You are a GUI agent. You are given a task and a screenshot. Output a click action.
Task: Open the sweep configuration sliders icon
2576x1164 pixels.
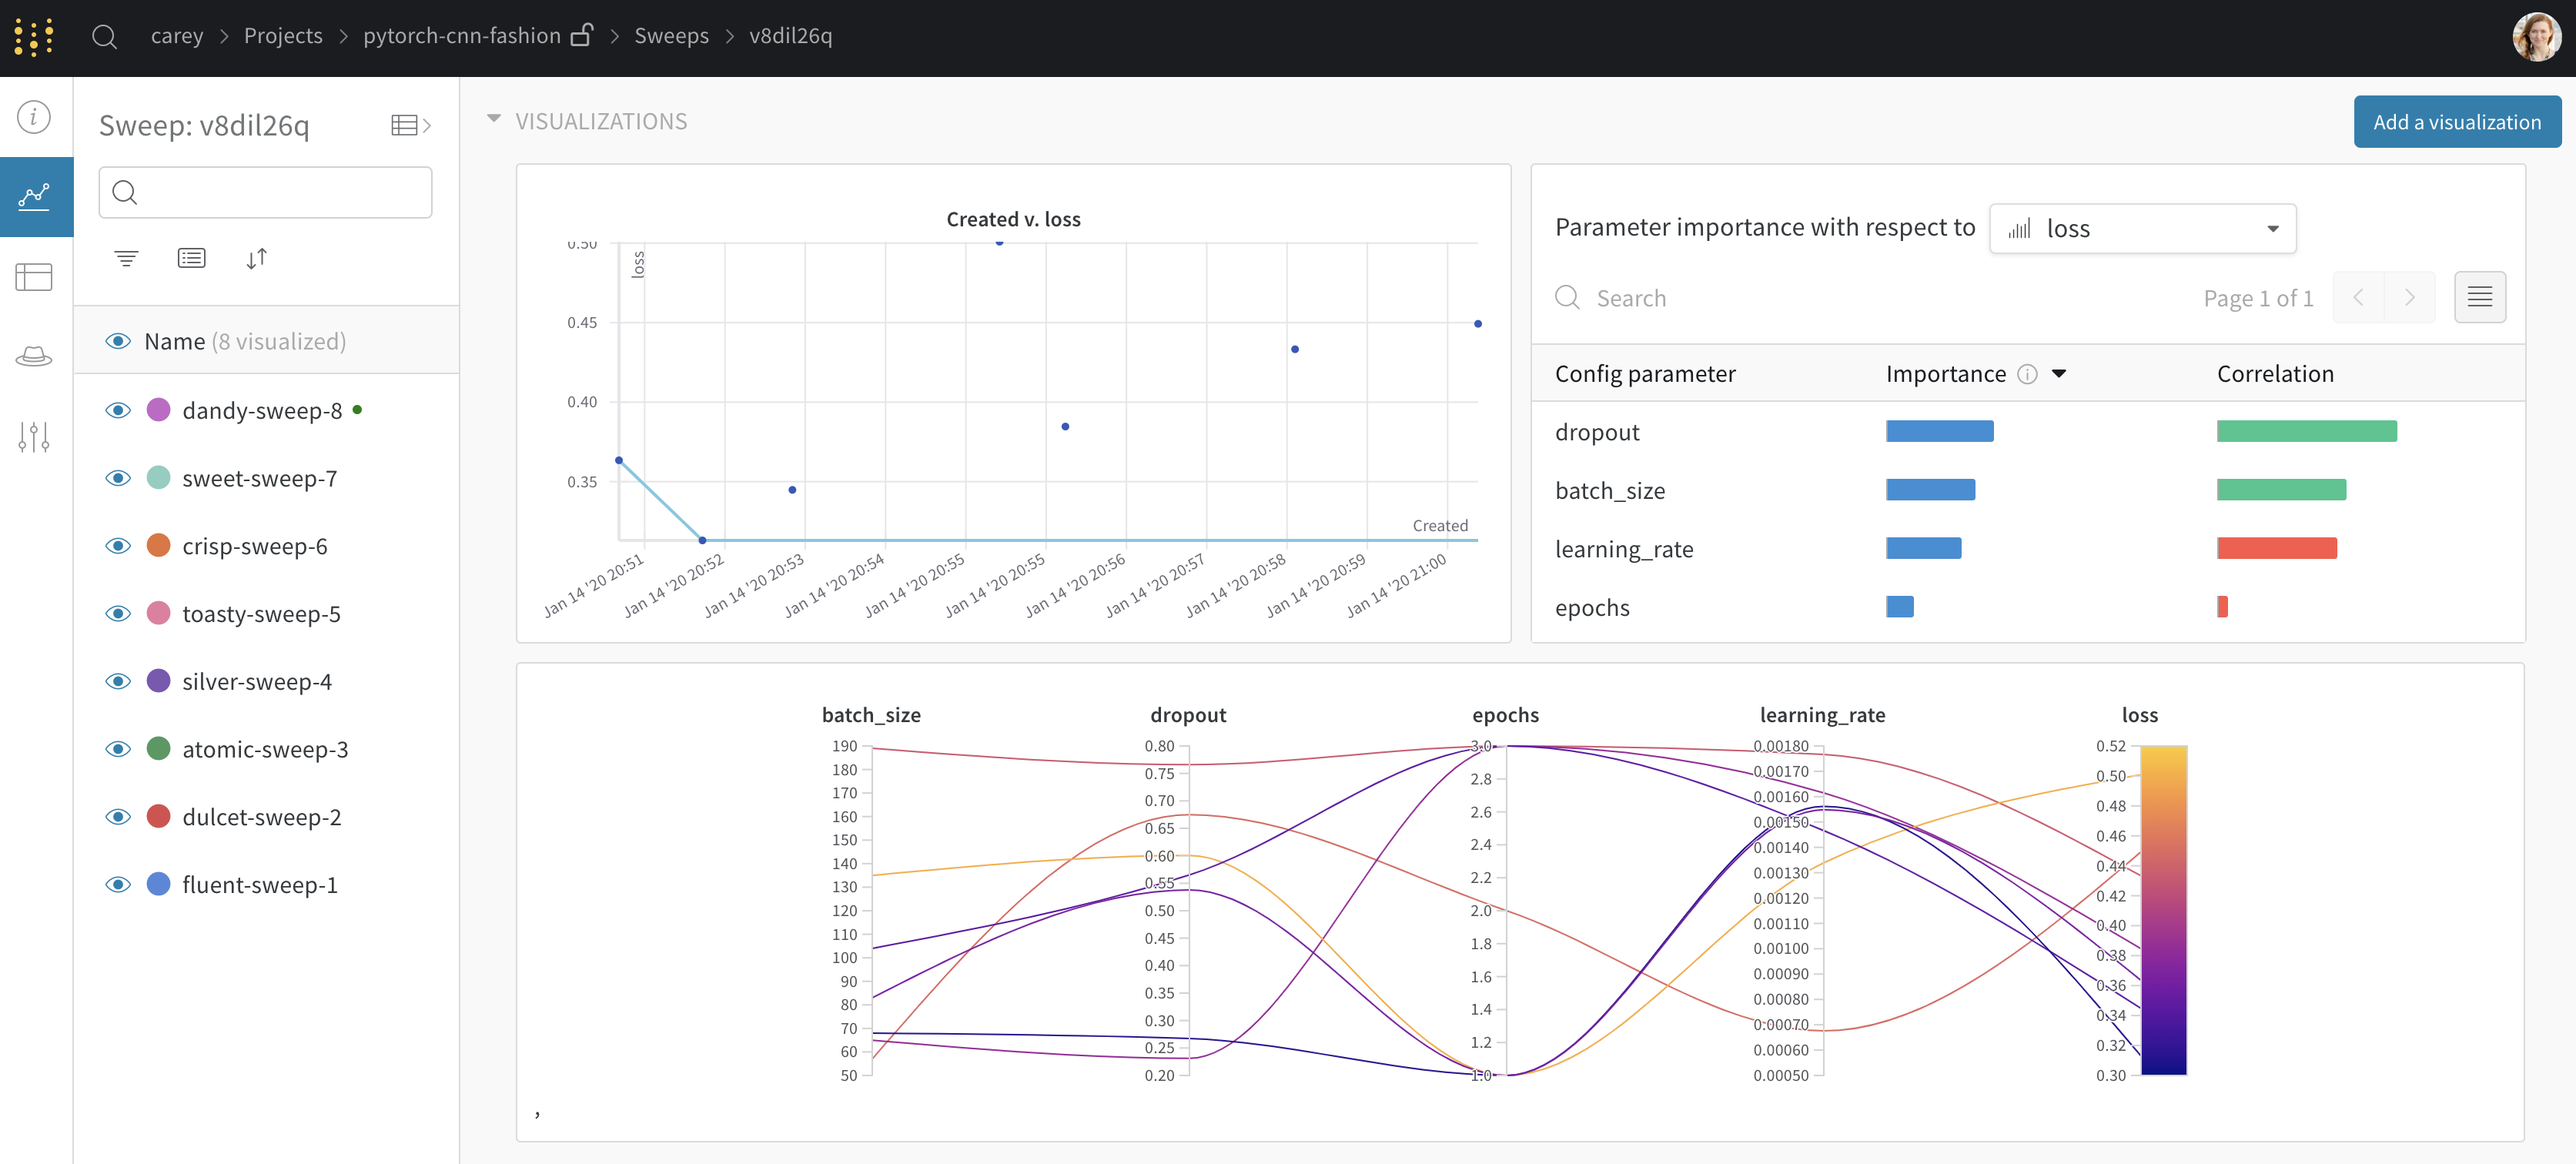(34, 436)
